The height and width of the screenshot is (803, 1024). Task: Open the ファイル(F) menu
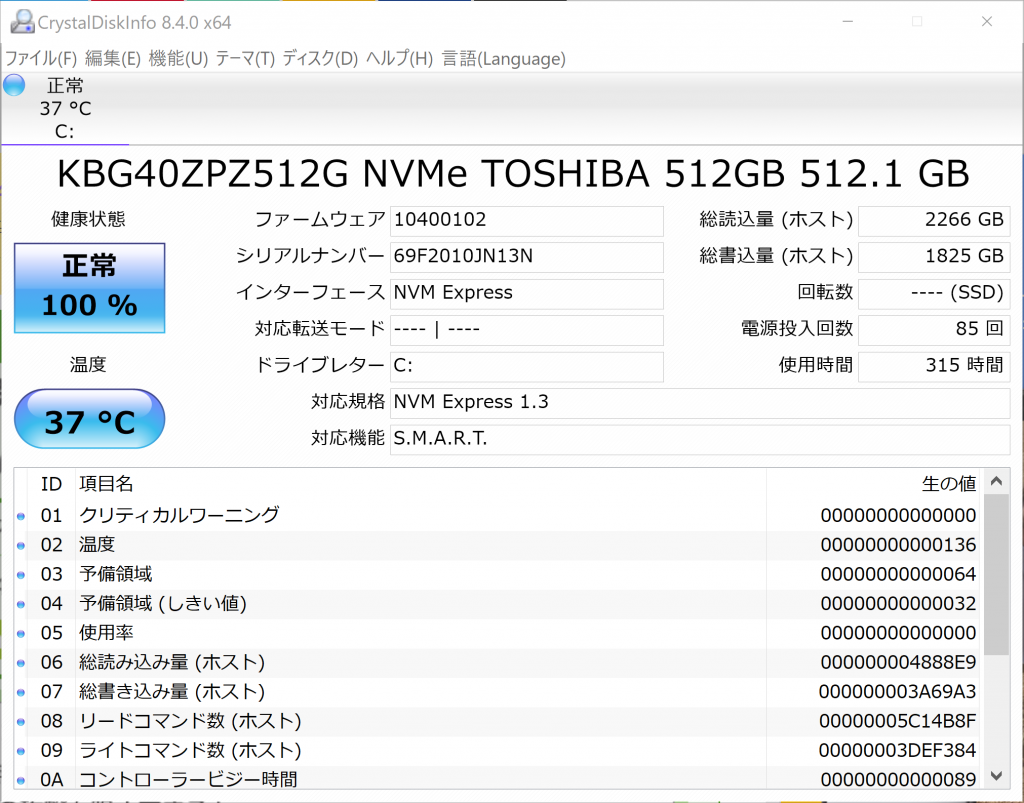coord(41,59)
